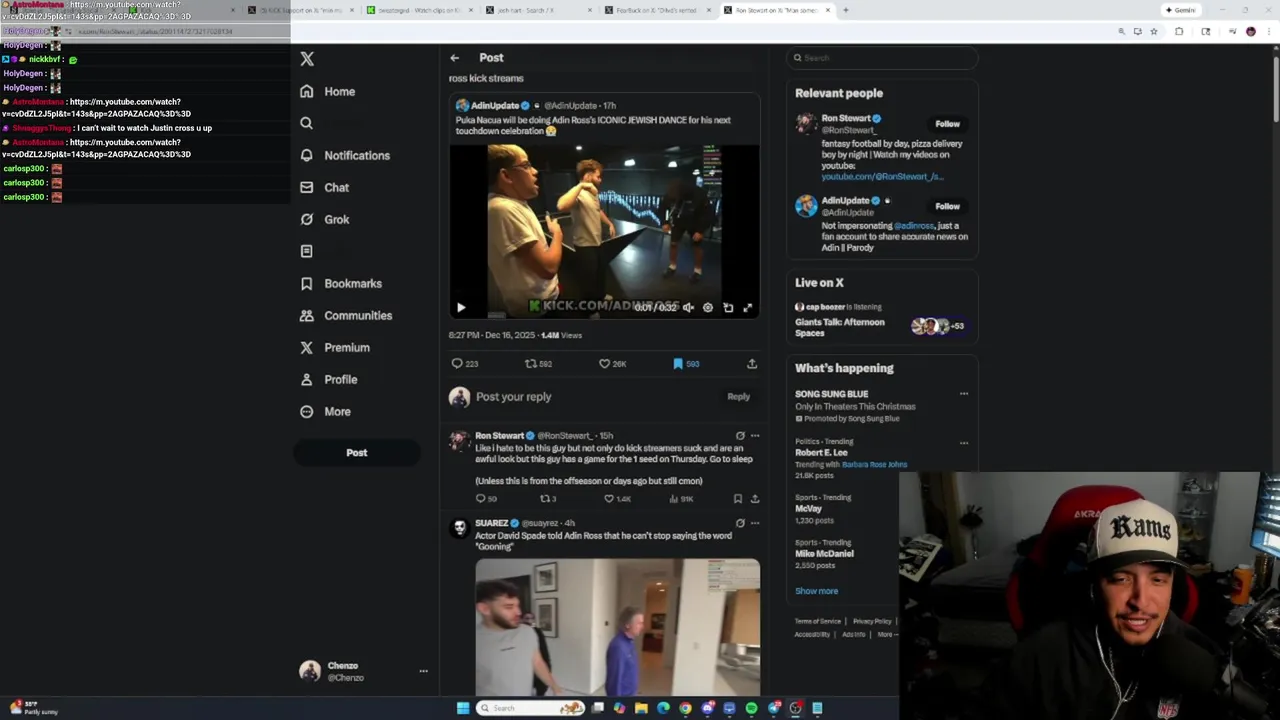Image resolution: width=1280 pixels, height=720 pixels.
Task: Bookmark Ron Stewart's reply
Action: (738, 498)
